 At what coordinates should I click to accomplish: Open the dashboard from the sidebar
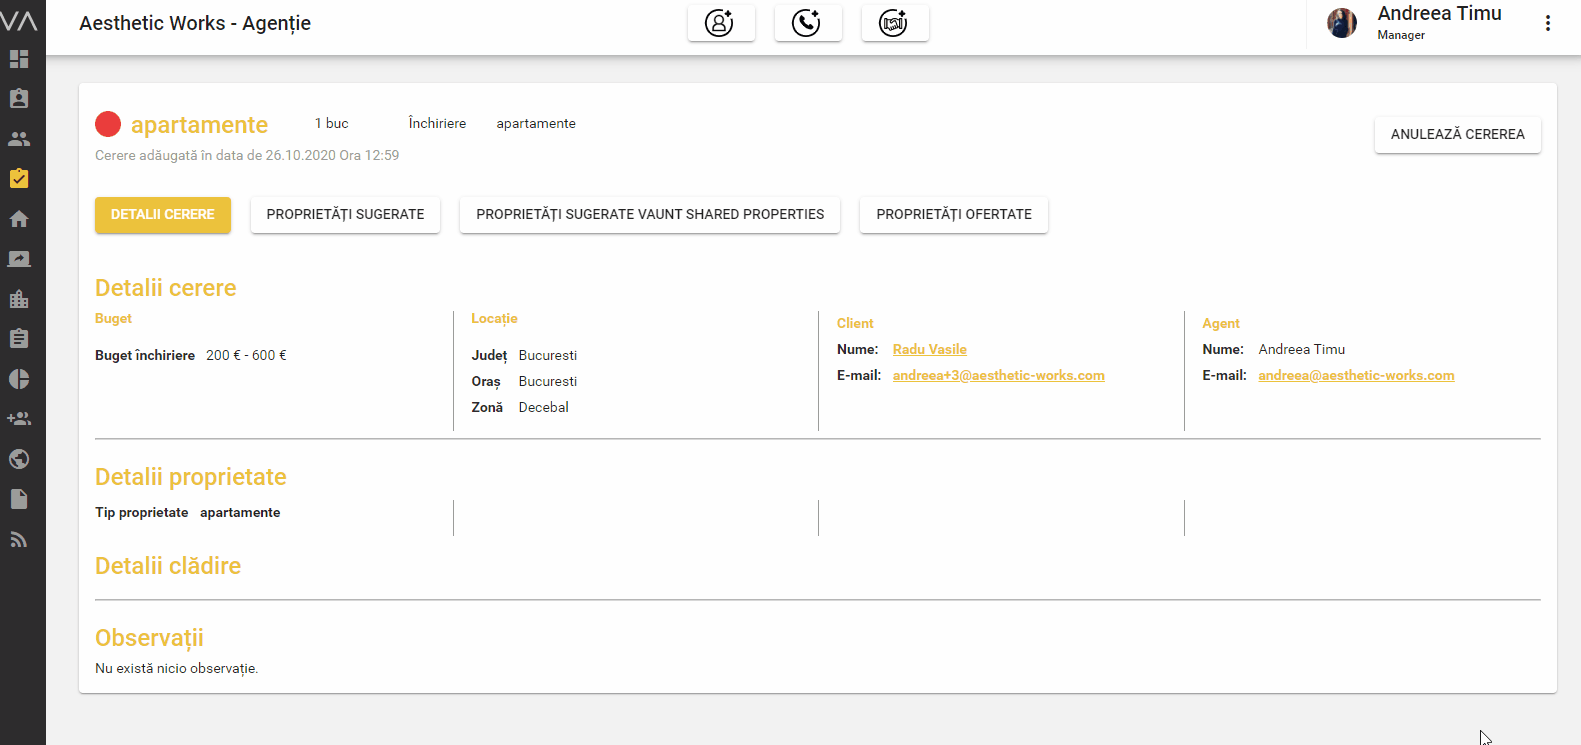(19, 59)
